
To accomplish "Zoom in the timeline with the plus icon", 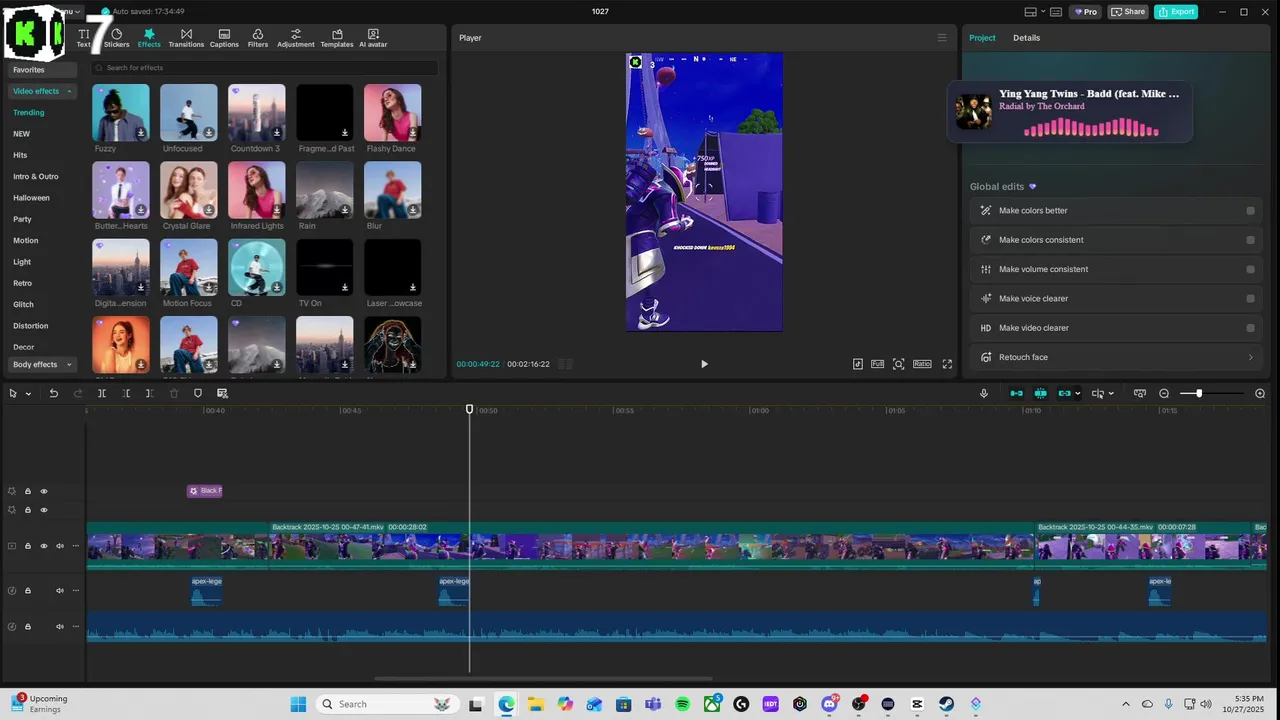I will [x=1260, y=393].
